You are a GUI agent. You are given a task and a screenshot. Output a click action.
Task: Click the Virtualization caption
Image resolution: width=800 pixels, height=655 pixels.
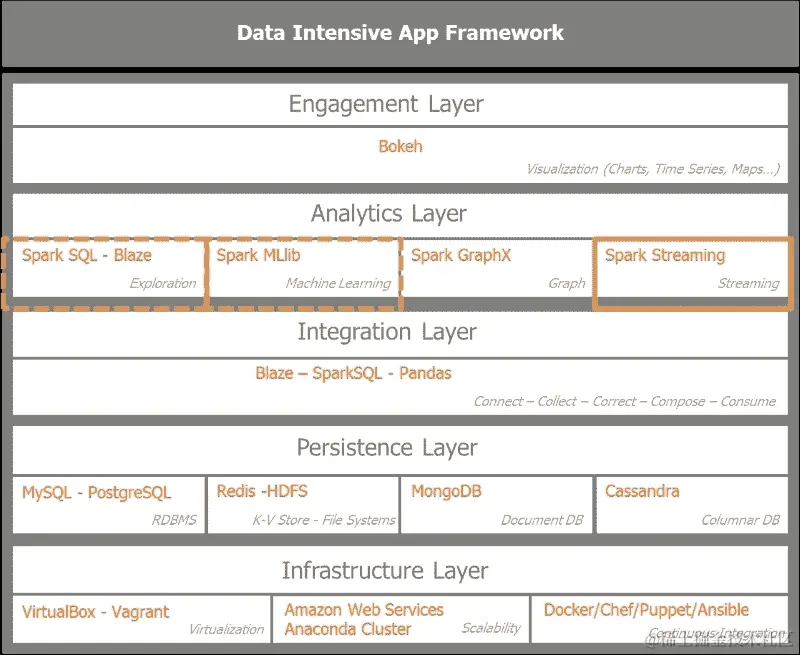227,629
